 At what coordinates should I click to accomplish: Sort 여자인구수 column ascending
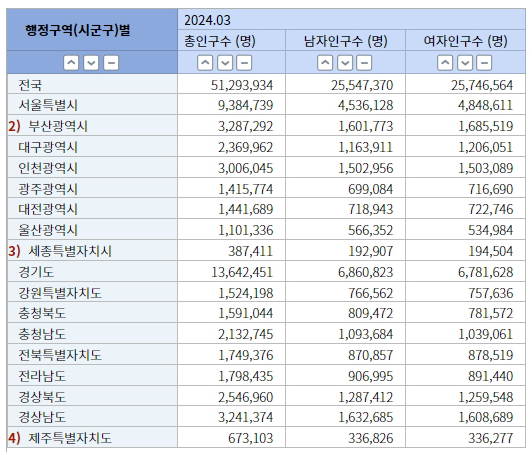[x=445, y=63]
